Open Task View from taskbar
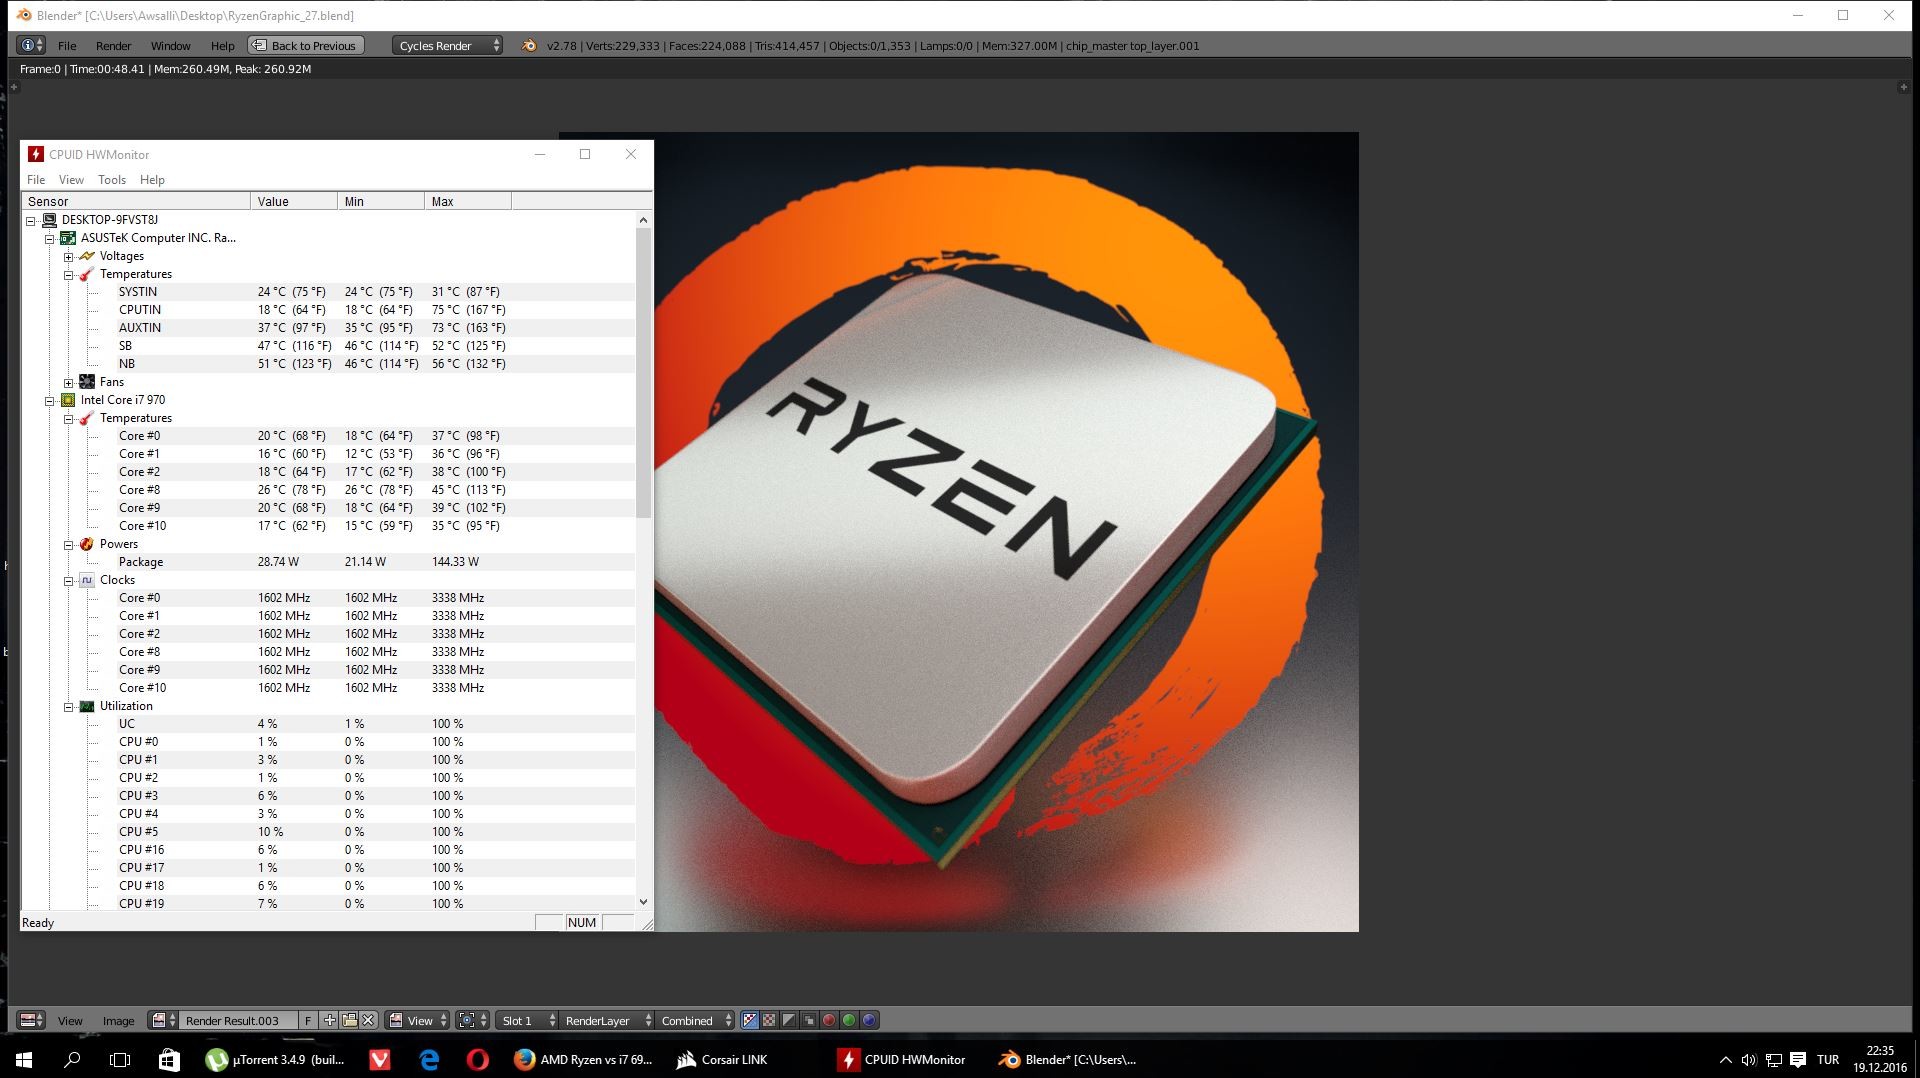1920x1078 pixels. pos(120,1059)
